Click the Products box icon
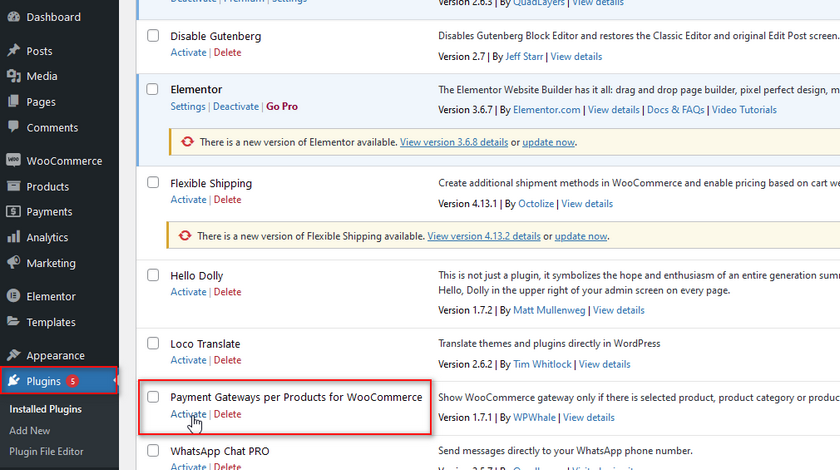The width and height of the screenshot is (840, 470). point(13,186)
